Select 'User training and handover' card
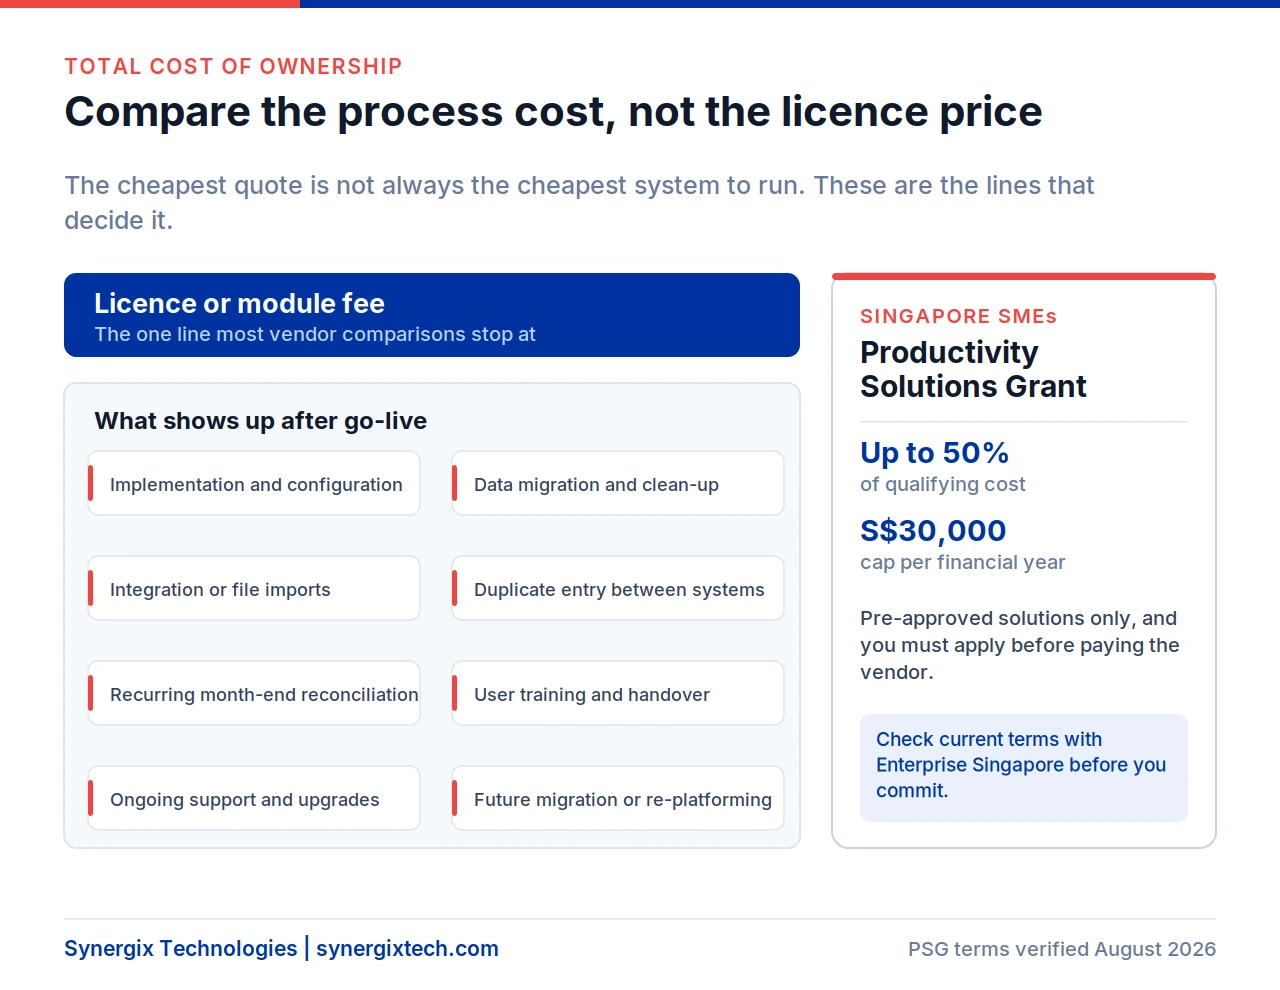Image resolution: width=1280 pixels, height=990 pixels. coord(618,693)
